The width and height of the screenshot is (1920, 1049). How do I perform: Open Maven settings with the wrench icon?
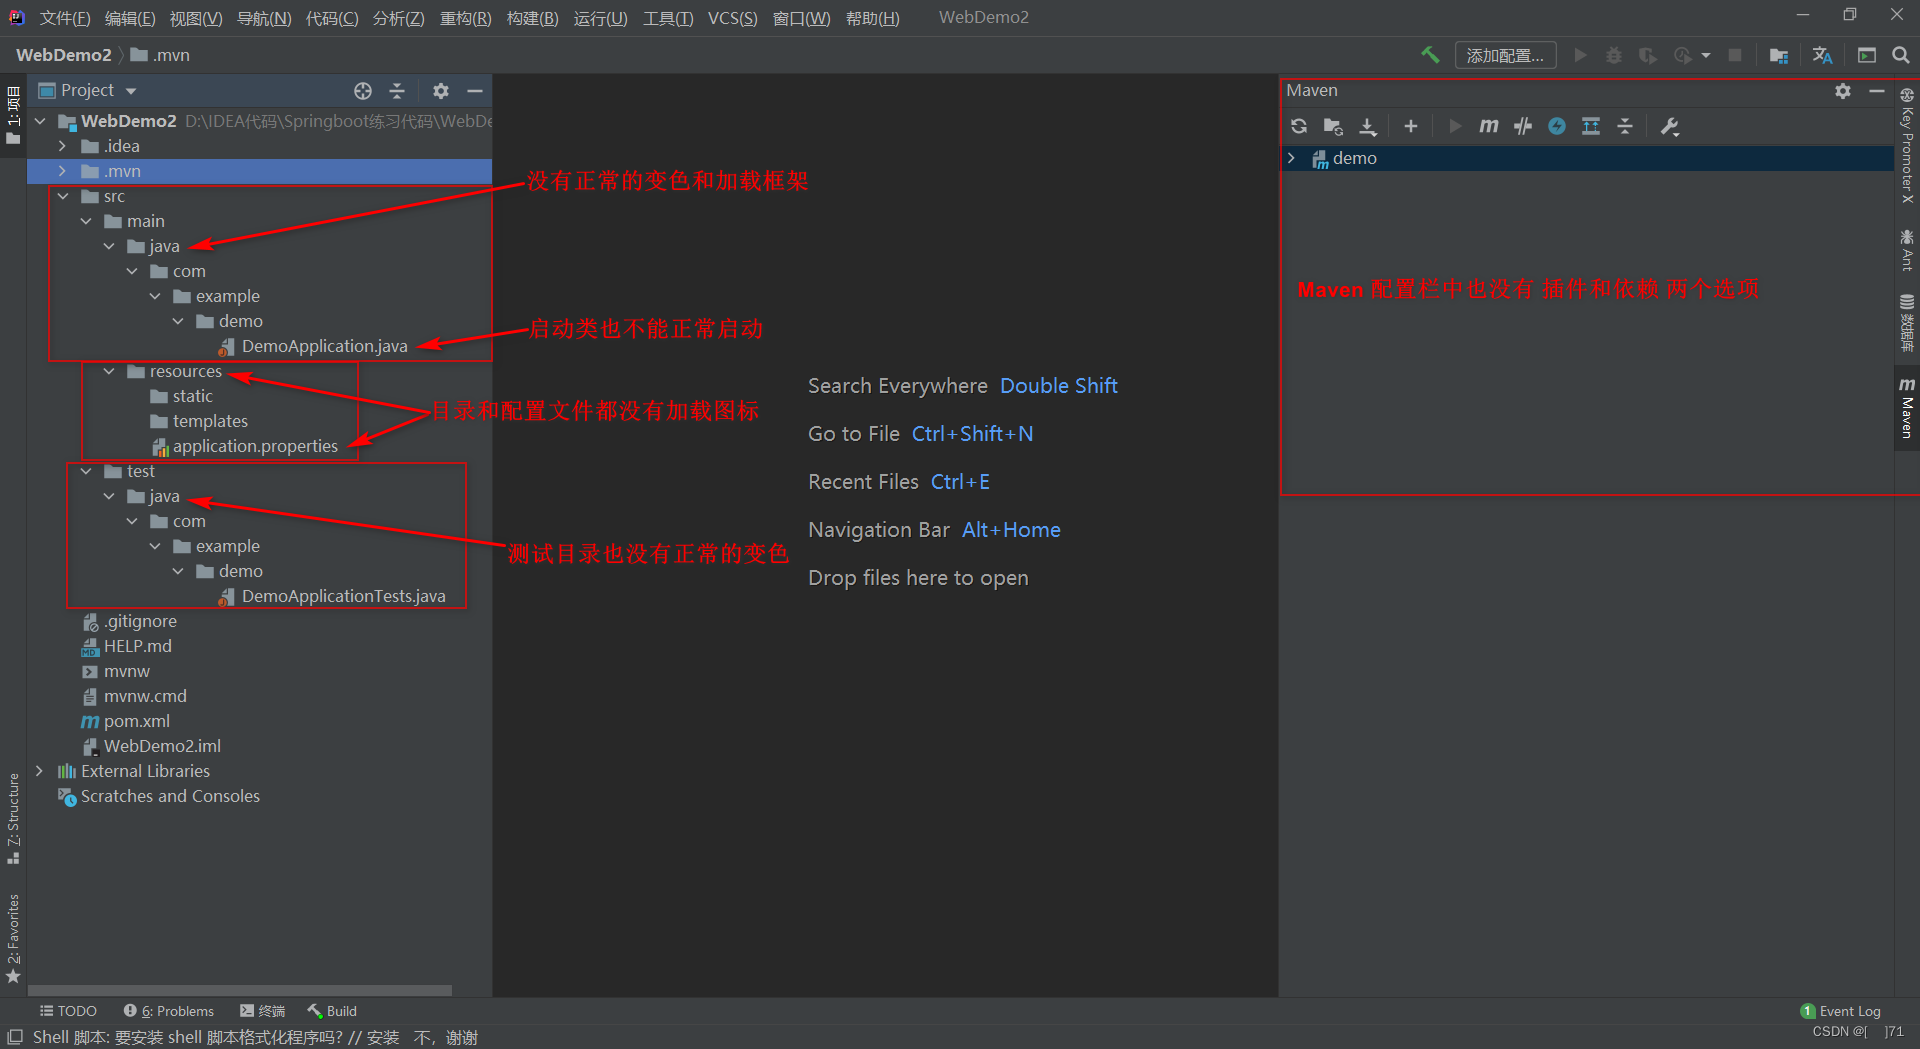[1669, 126]
